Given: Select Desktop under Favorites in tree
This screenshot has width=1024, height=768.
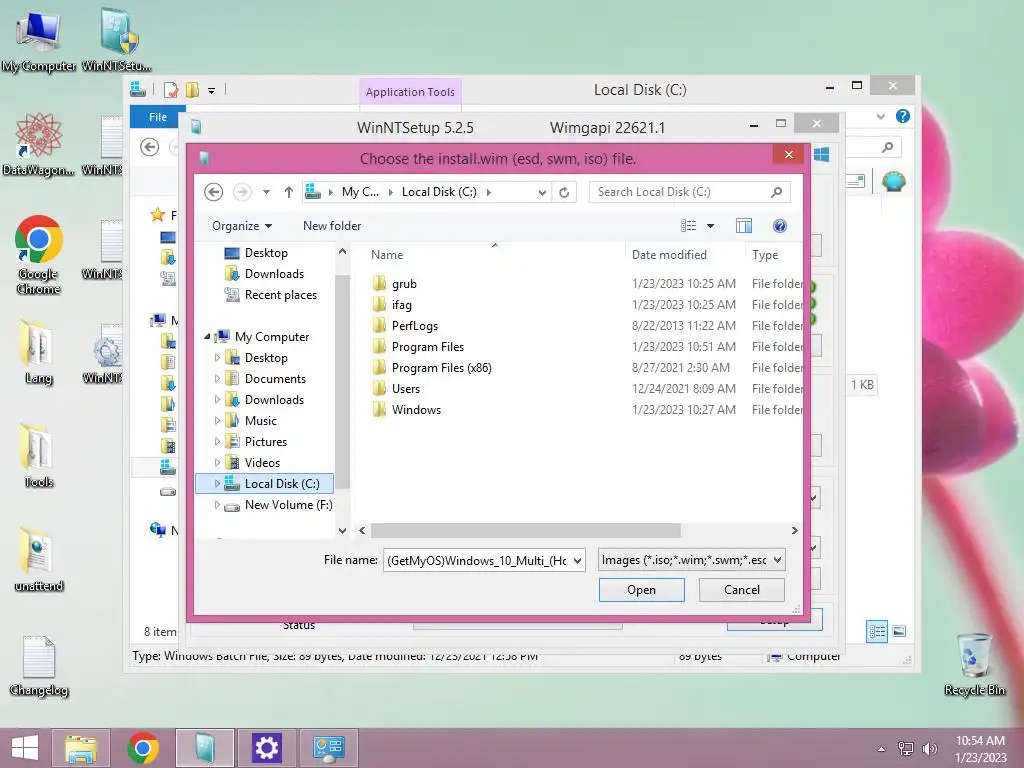Looking at the screenshot, I should click(266, 253).
